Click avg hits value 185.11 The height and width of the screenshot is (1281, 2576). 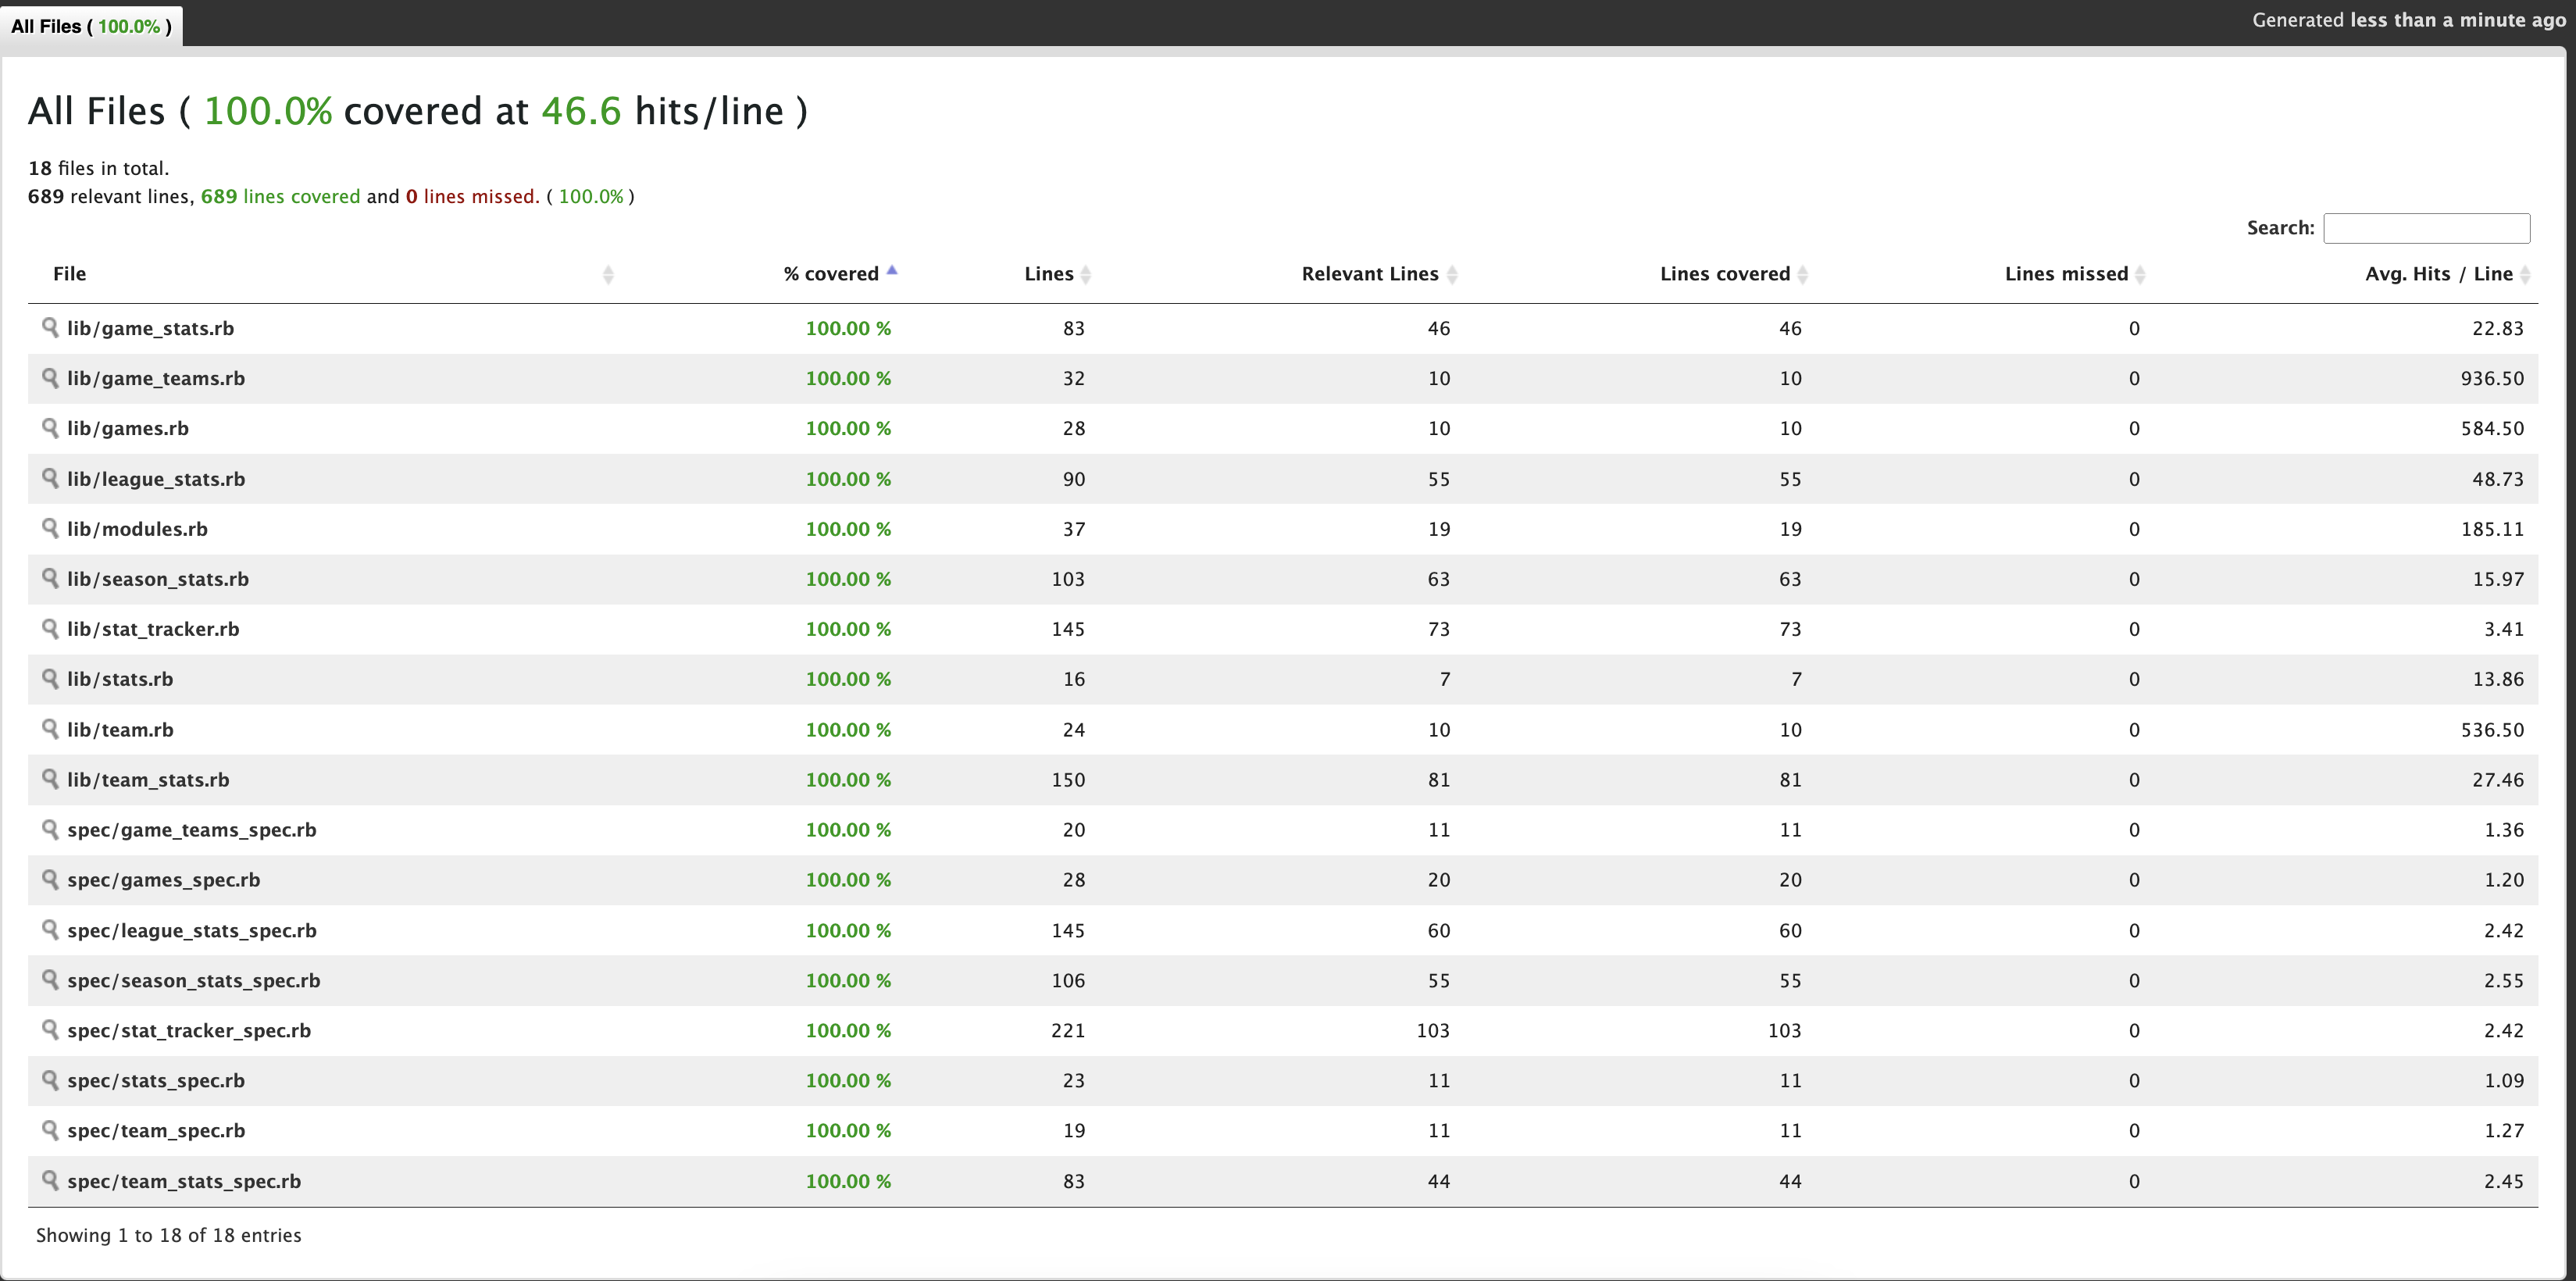(x=2492, y=529)
